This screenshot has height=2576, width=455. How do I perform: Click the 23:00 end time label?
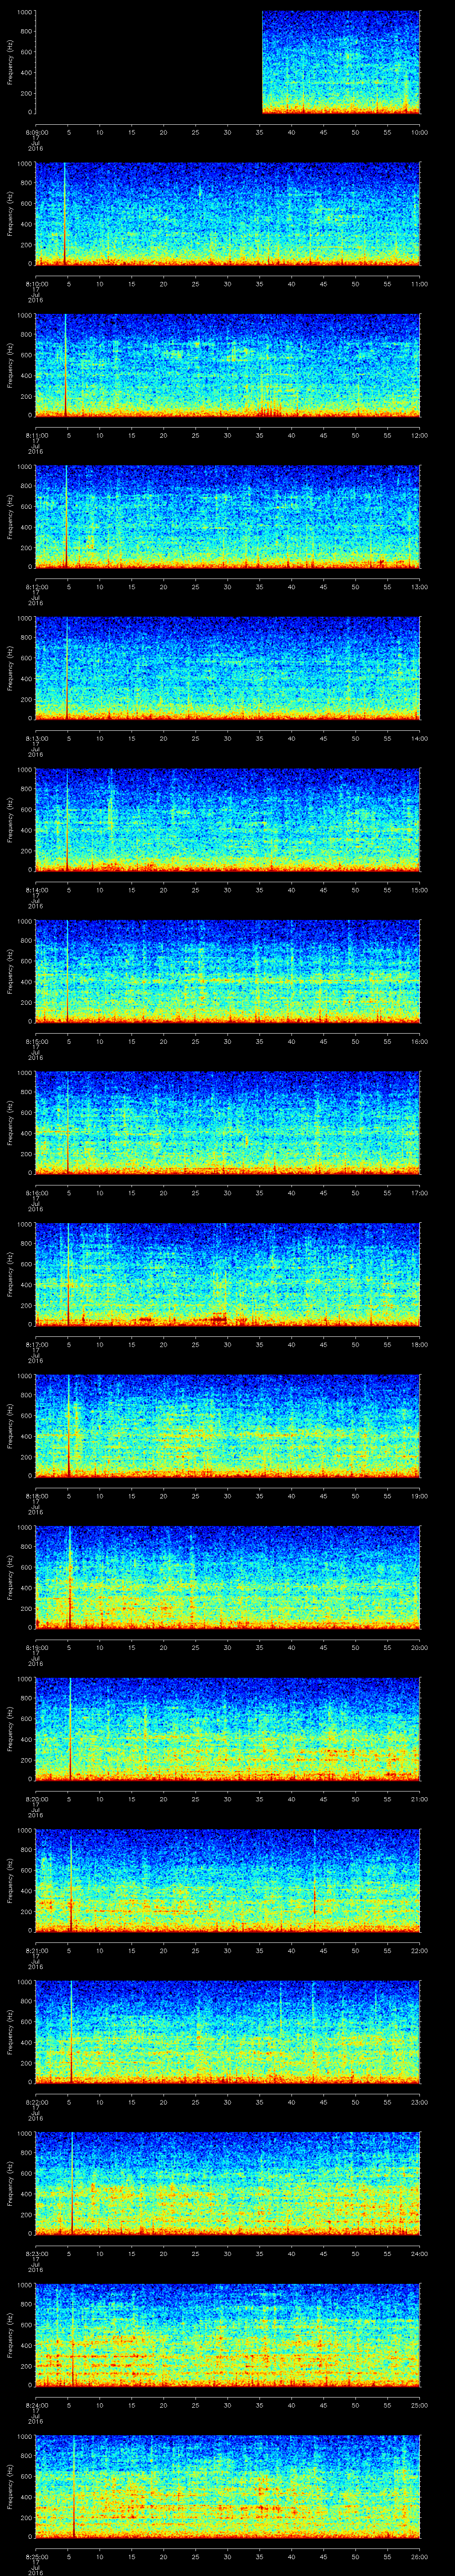click(420, 2102)
